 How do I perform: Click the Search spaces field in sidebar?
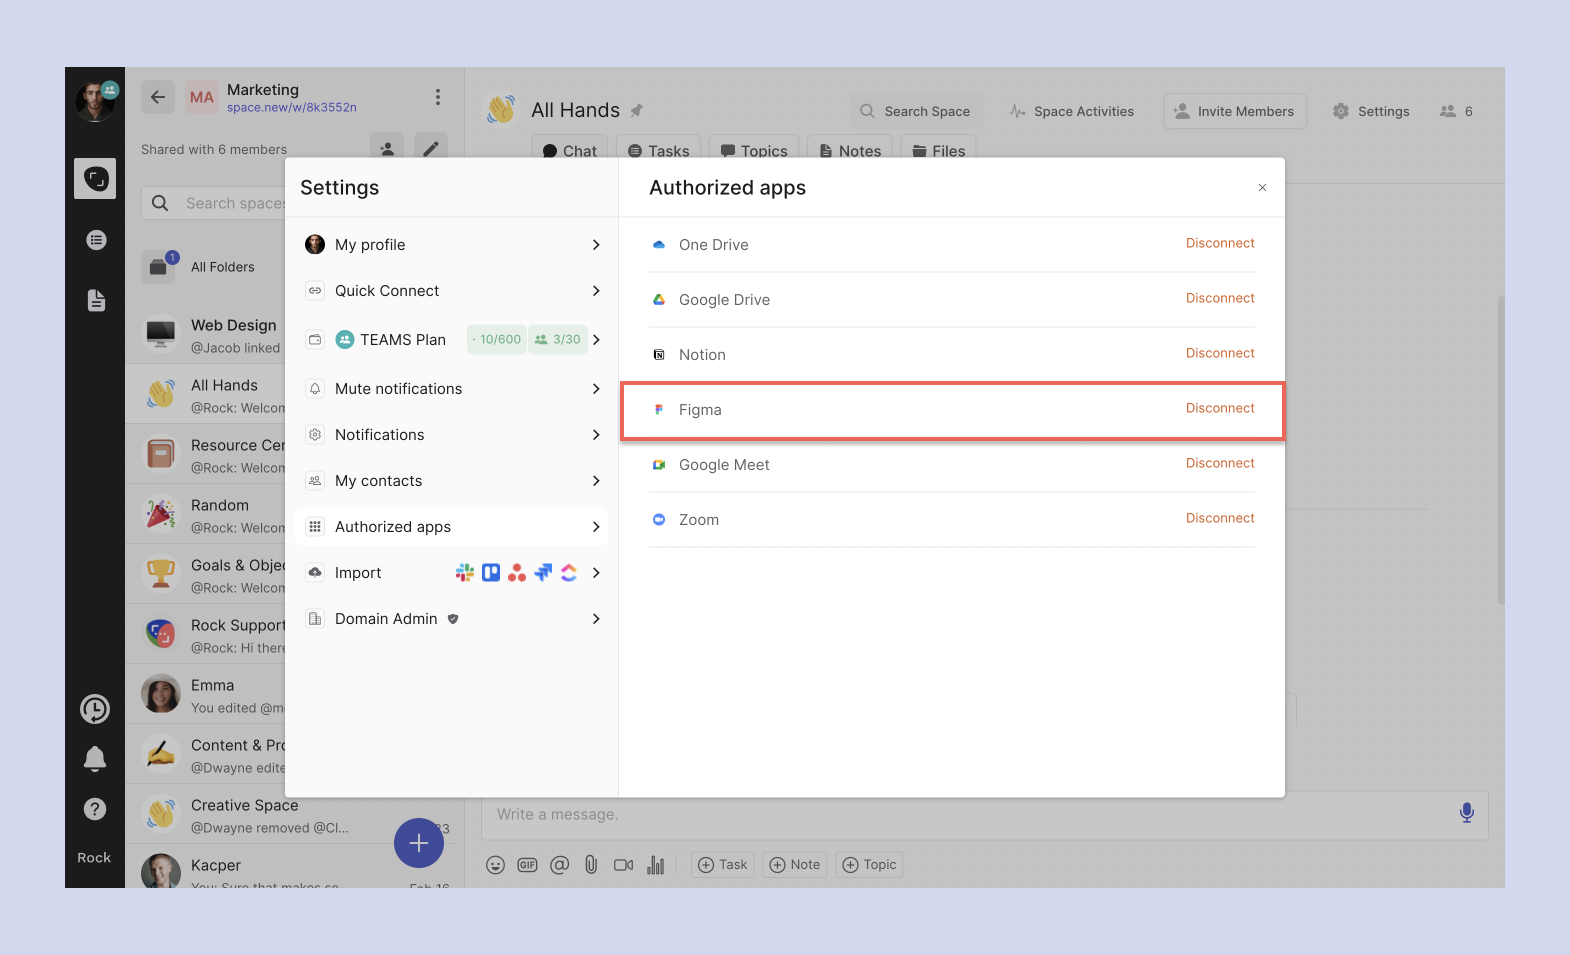coord(214,203)
